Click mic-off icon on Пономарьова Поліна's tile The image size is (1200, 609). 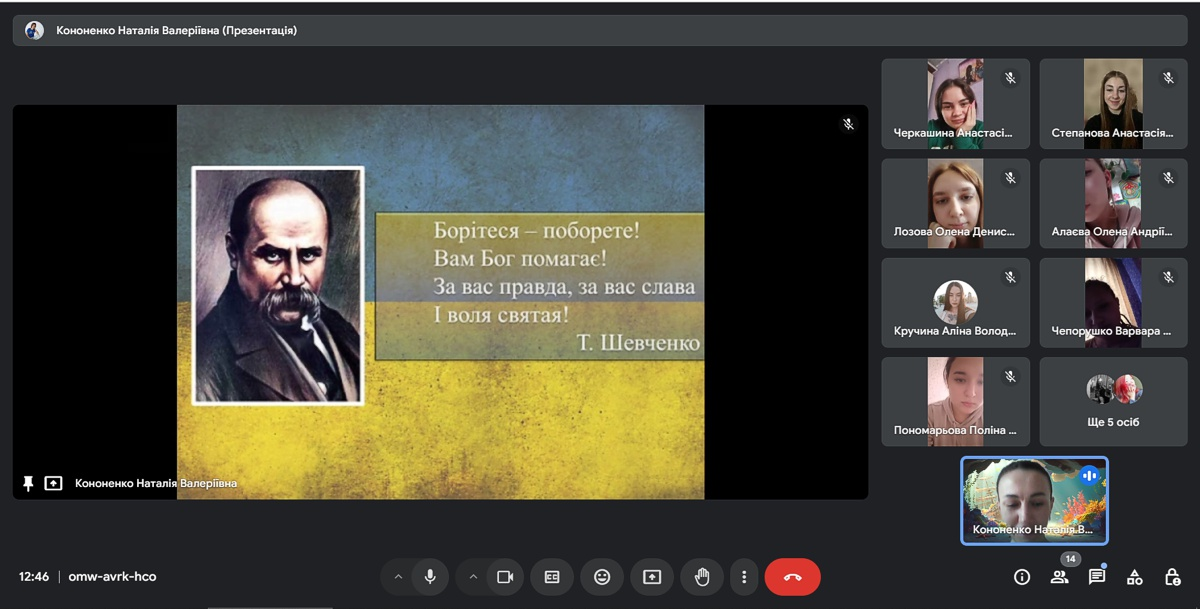1010,376
